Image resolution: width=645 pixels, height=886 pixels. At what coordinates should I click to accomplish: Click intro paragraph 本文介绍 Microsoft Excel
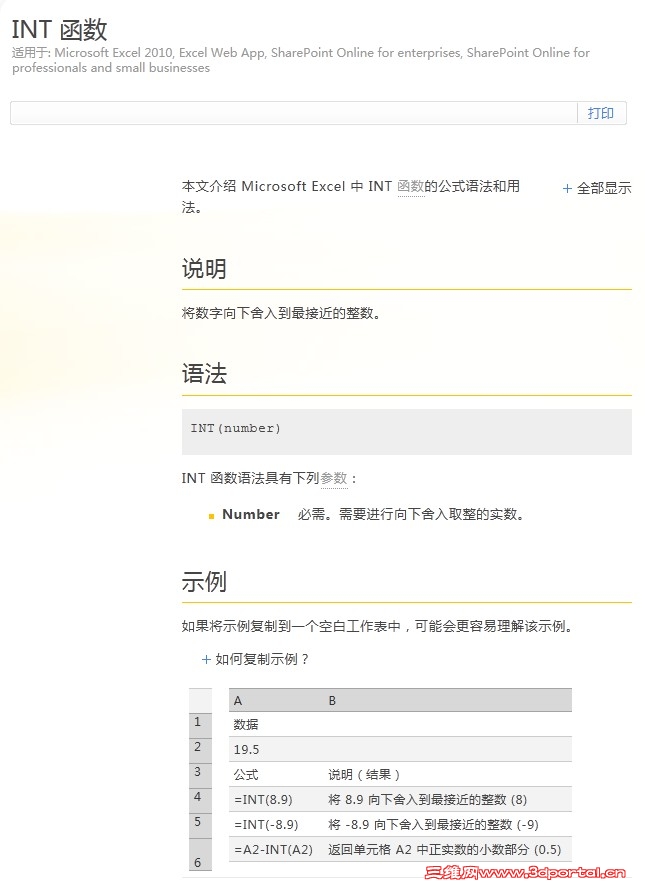(x=350, y=196)
